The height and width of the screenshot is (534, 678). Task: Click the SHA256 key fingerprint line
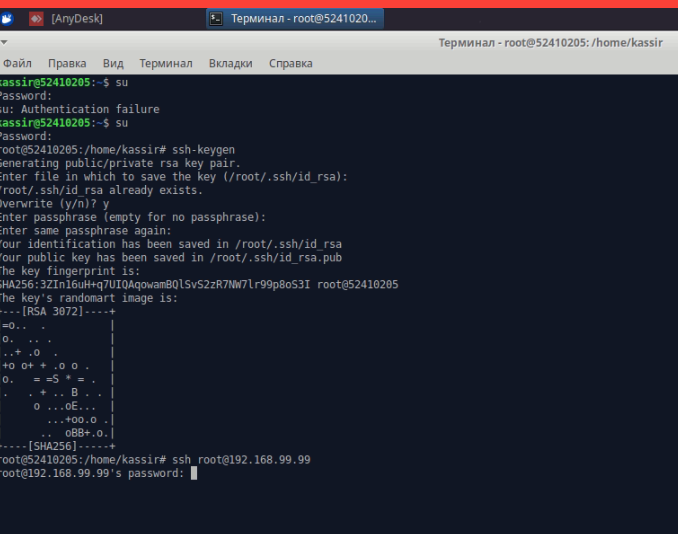(199, 285)
